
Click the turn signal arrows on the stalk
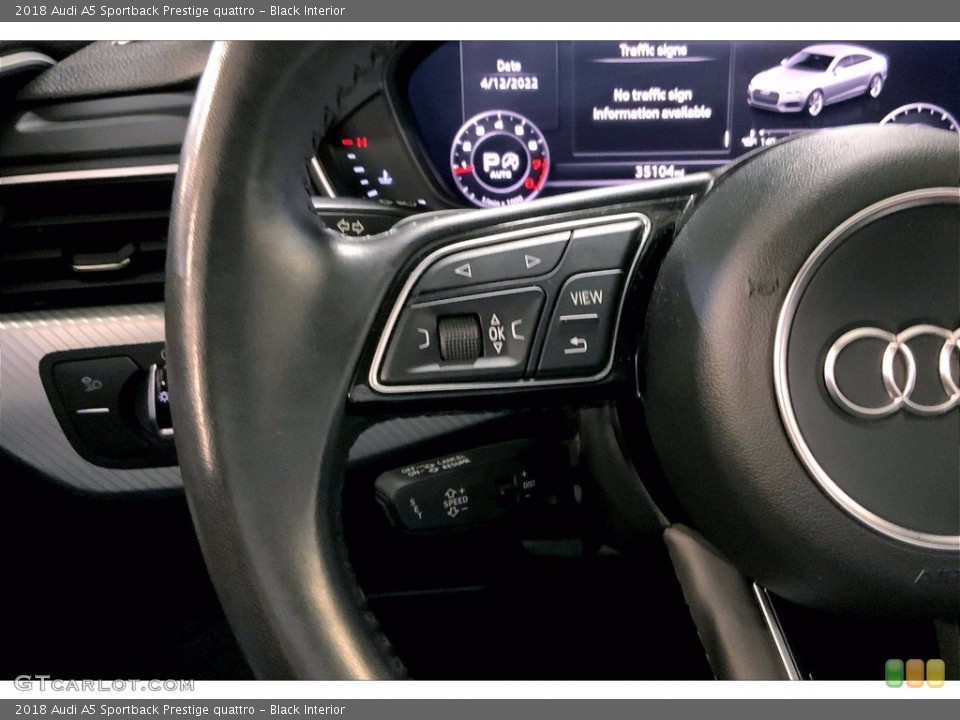tap(350, 227)
